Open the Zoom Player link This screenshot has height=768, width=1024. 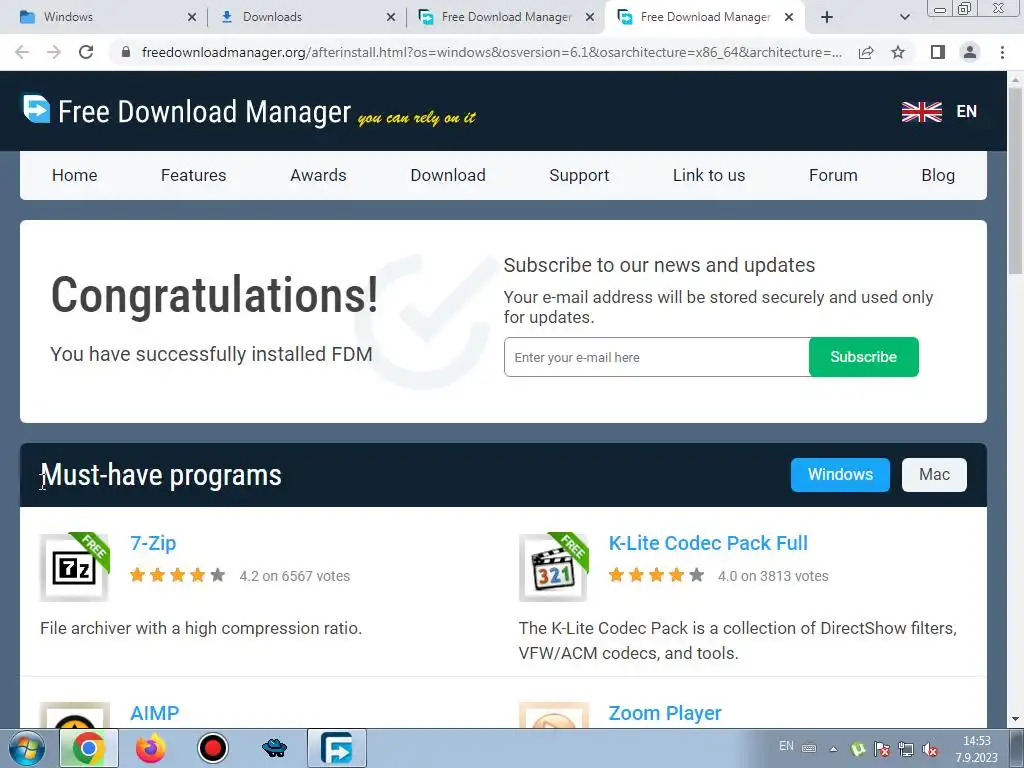click(665, 713)
